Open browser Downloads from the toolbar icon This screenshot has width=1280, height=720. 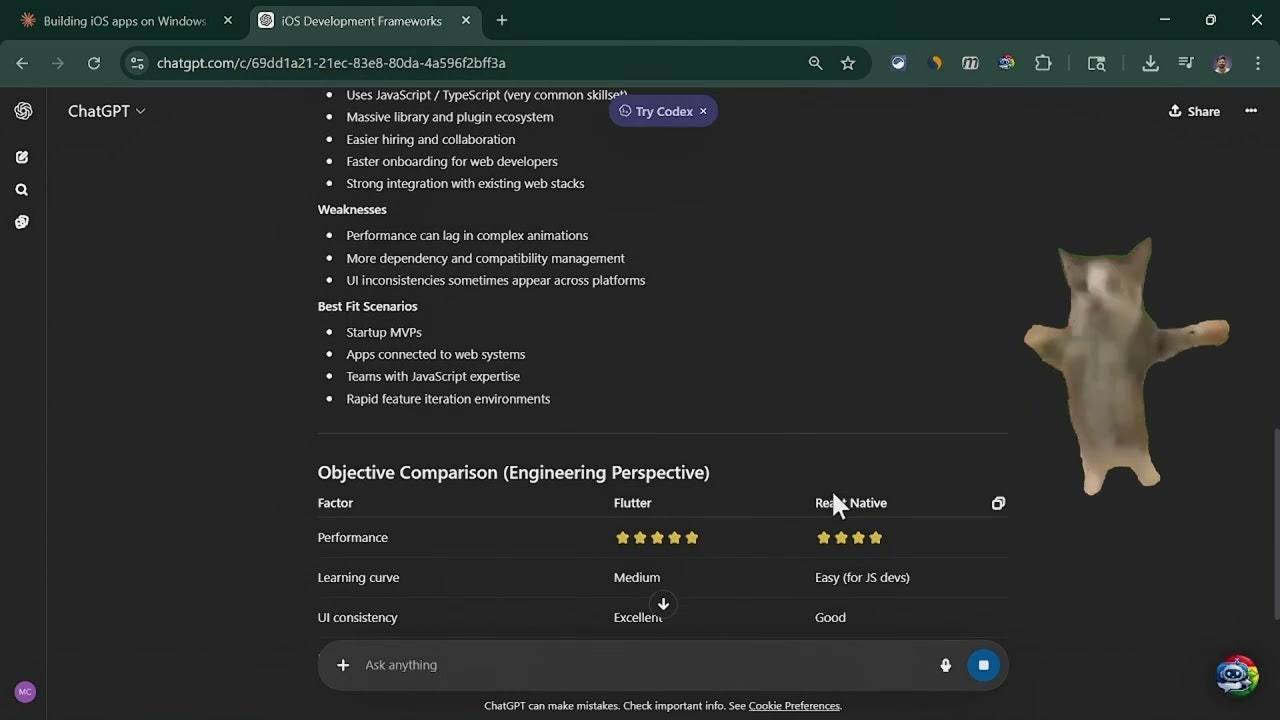1150,62
